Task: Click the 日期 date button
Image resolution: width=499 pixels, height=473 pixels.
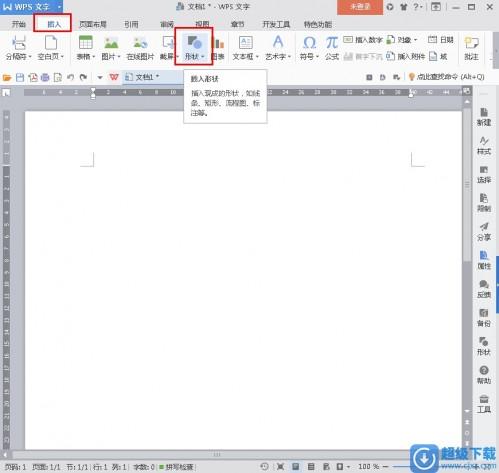Action: (441, 40)
